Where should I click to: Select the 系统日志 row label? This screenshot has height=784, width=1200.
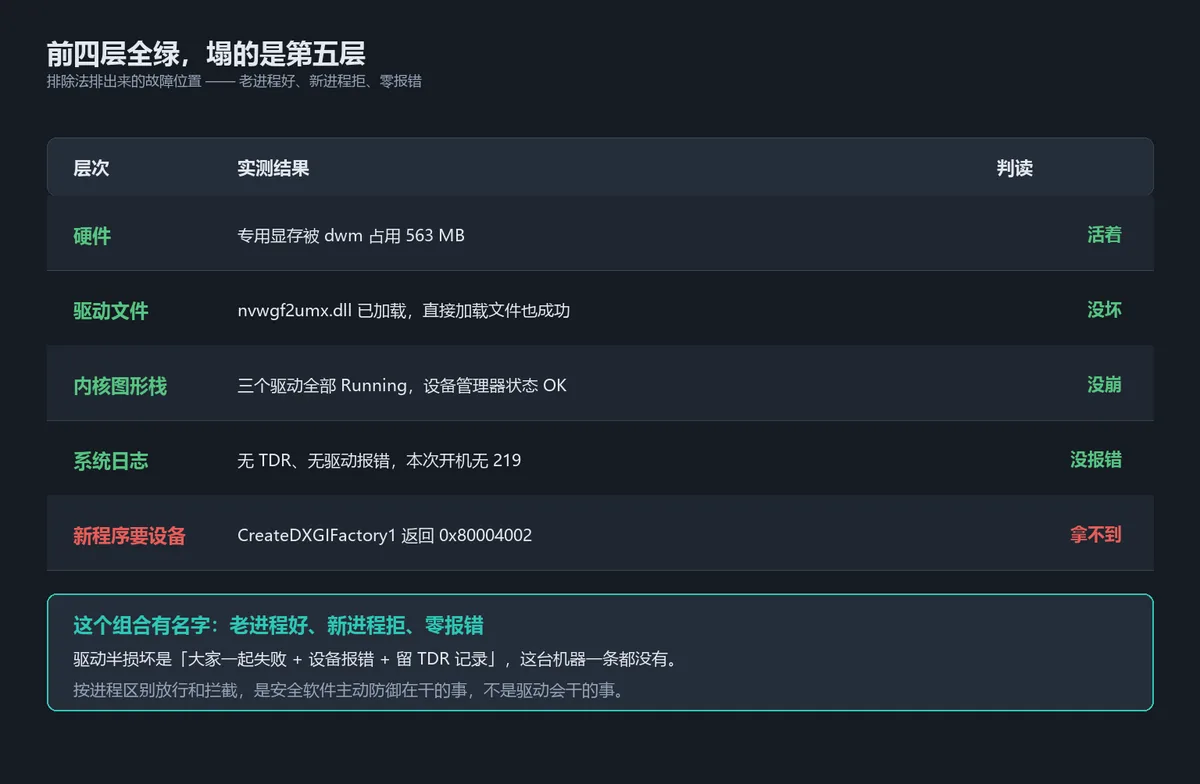111,461
